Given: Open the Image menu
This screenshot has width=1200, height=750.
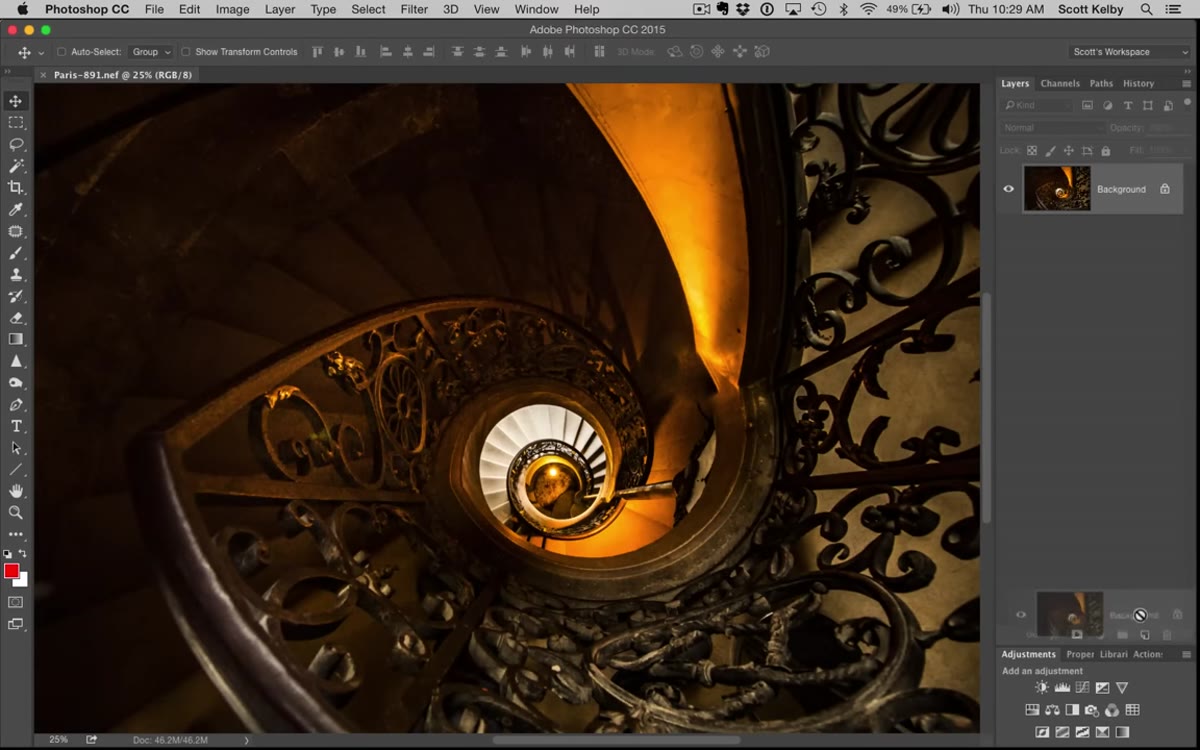Looking at the screenshot, I should click(233, 9).
